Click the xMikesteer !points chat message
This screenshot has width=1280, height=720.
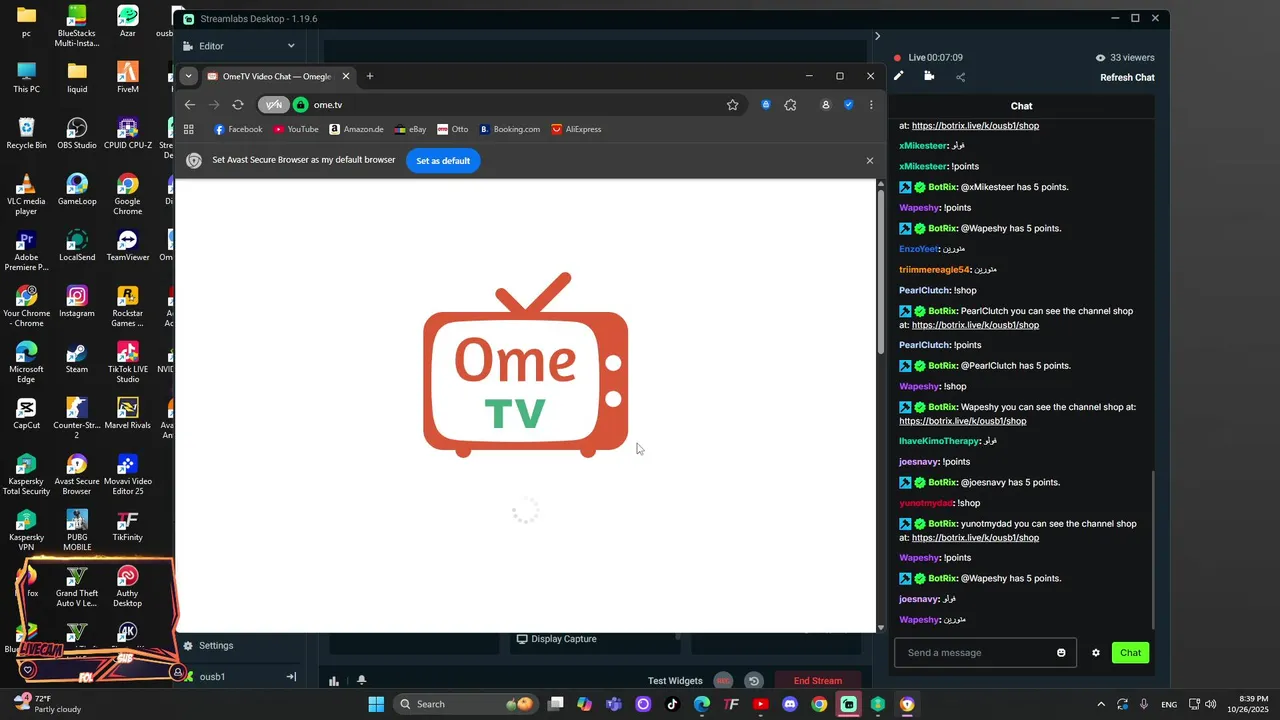(939, 166)
